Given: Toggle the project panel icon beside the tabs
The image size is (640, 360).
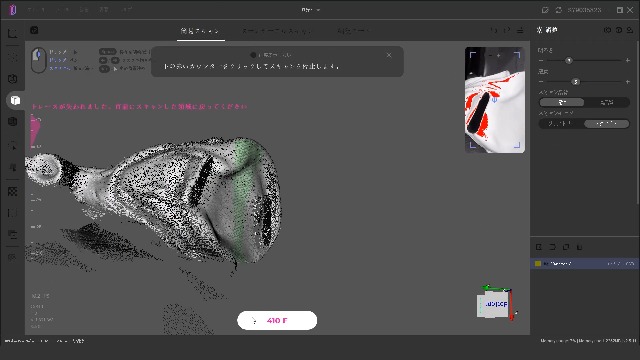Looking at the screenshot, I should (34, 30).
